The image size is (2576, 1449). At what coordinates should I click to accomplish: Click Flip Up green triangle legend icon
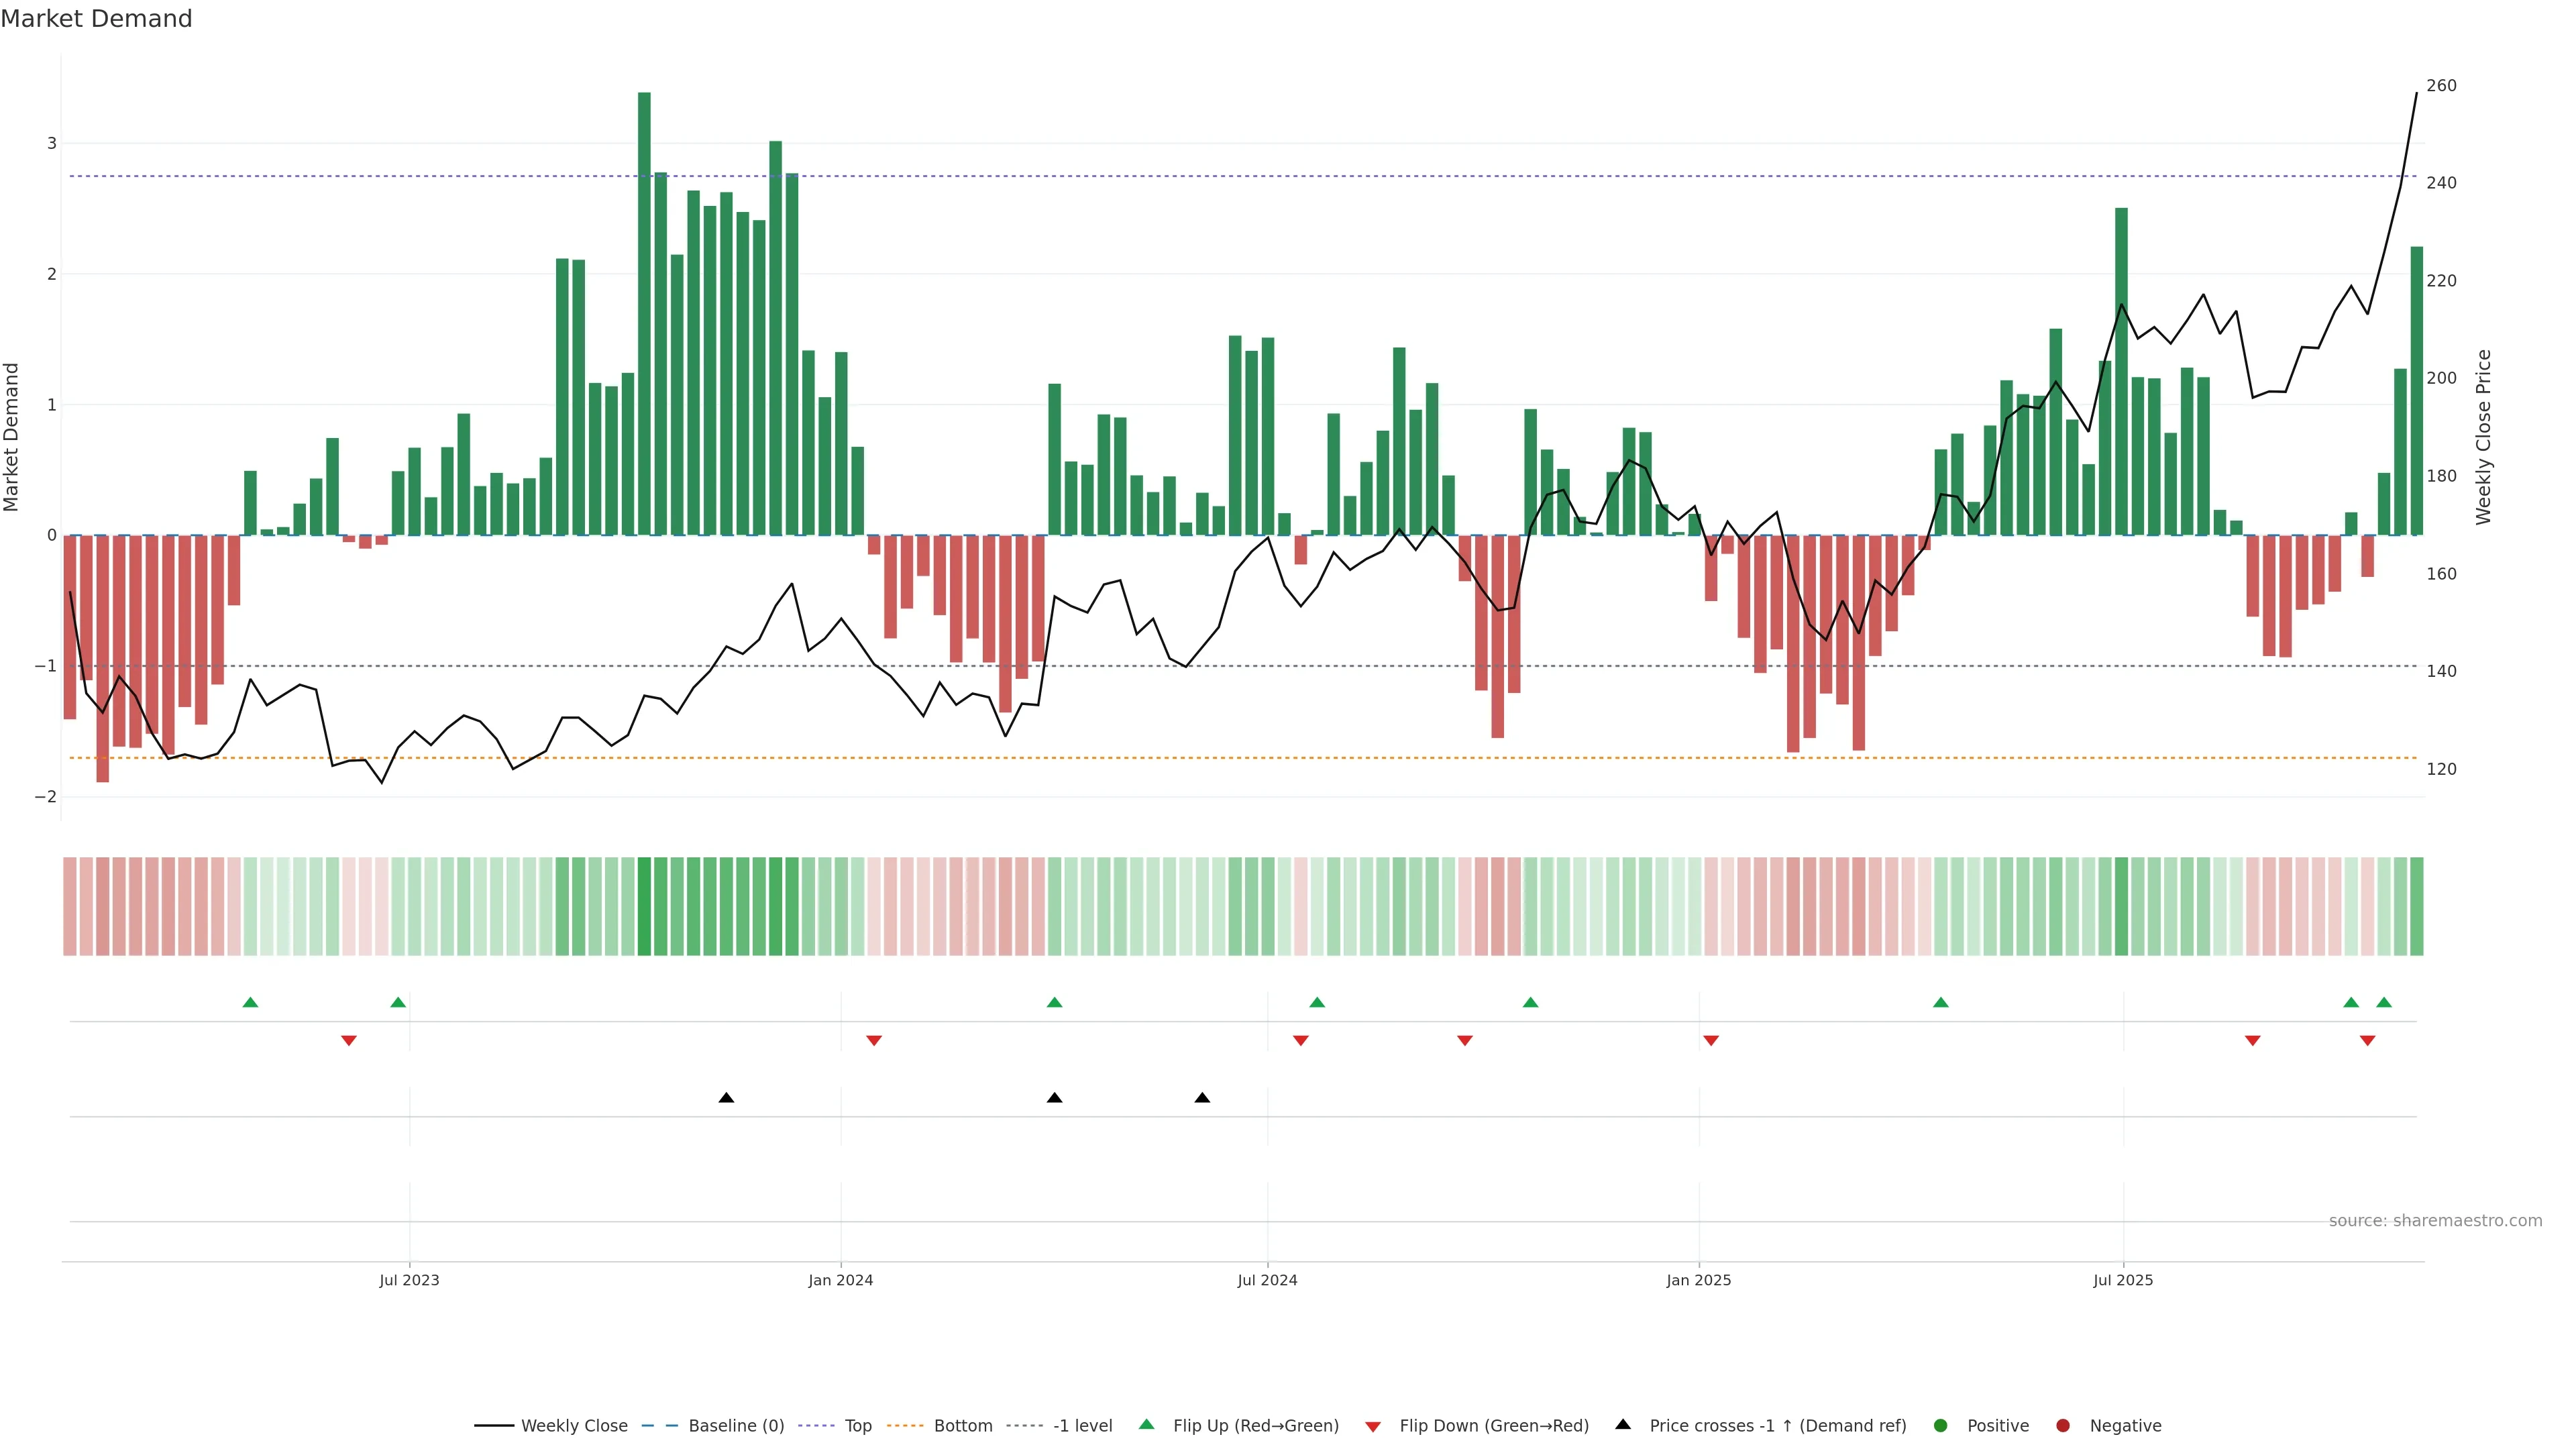click(x=1147, y=1424)
